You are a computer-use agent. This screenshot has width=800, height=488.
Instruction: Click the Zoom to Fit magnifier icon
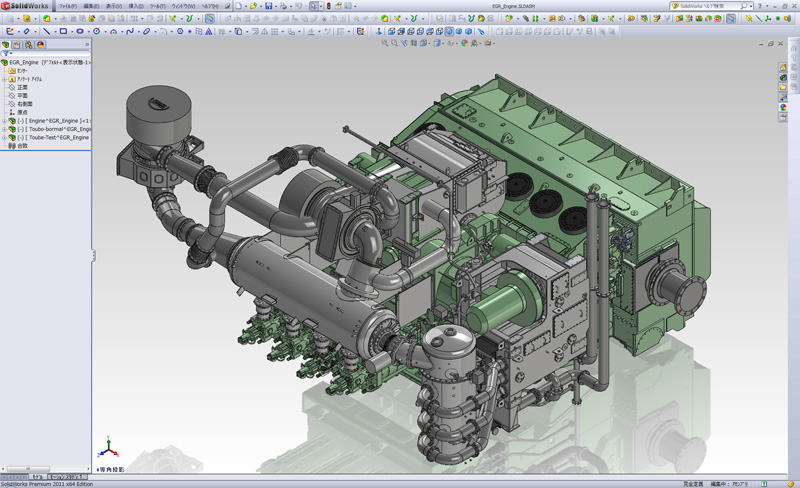tap(385, 43)
